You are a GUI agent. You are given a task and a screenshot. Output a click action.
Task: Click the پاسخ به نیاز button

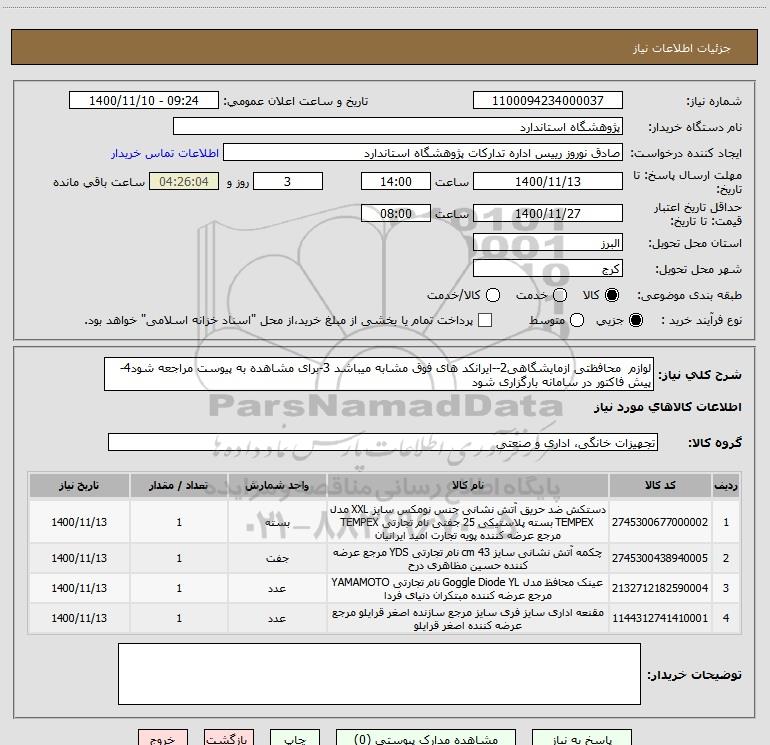[582, 738]
